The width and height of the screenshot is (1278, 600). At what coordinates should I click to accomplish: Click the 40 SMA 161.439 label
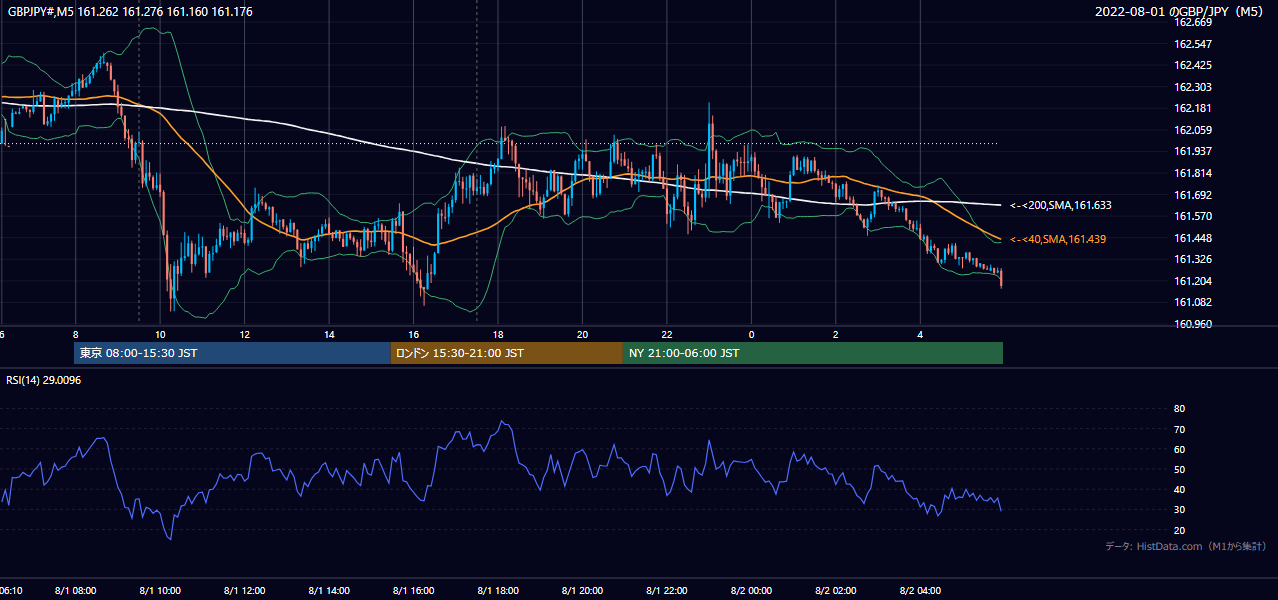coord(1057,240)
